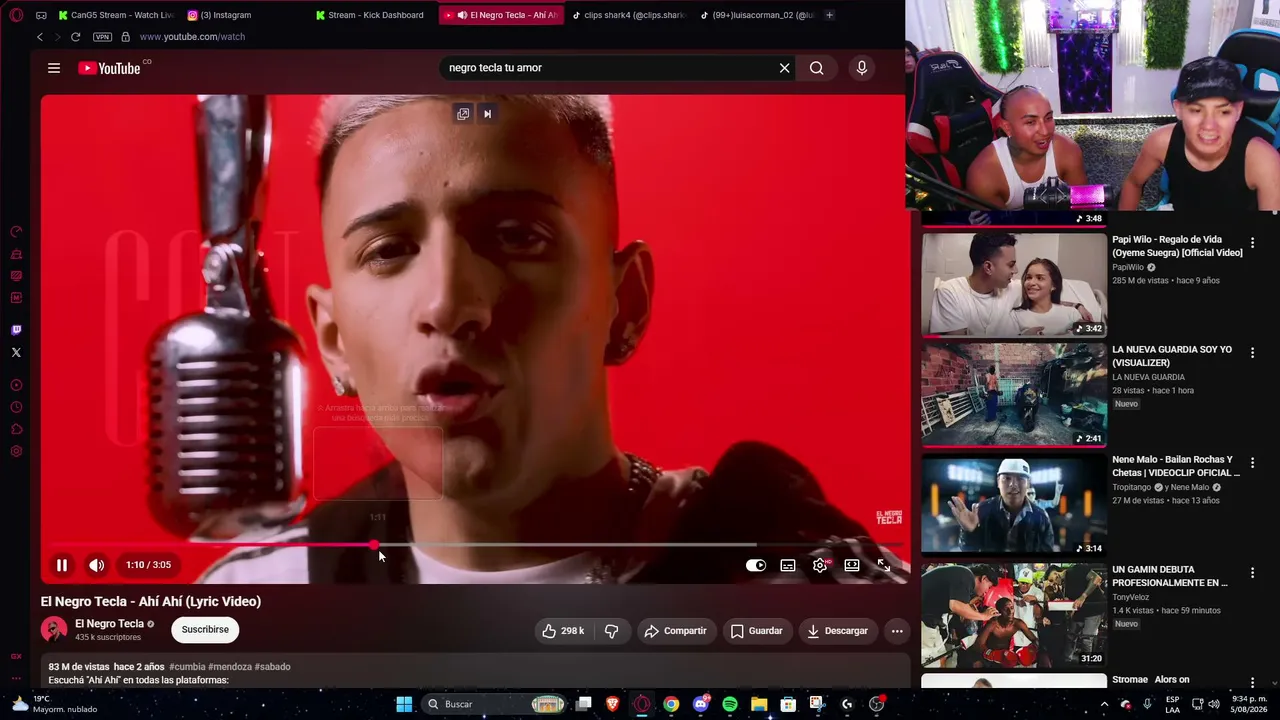Viewport: 1280px width, 720px height.
Task: Click the red progress scrubber handle
Action: point(374,545)
